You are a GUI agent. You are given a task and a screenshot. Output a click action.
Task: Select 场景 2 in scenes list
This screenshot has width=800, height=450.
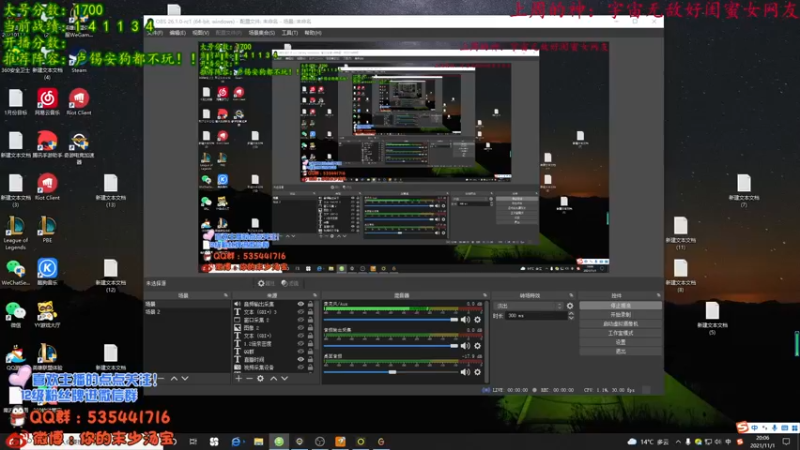point(187,312)
